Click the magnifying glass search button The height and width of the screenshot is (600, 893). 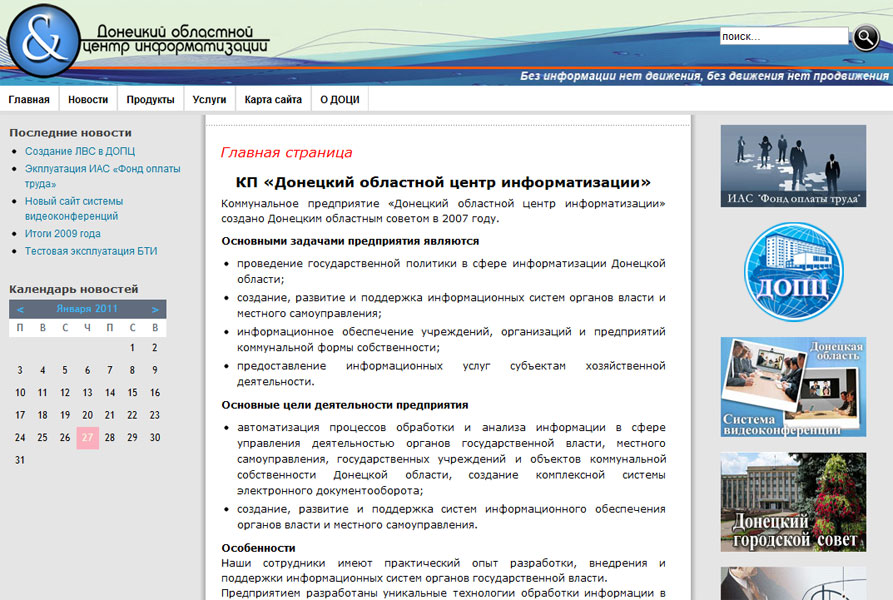click(x=865, y=37)
